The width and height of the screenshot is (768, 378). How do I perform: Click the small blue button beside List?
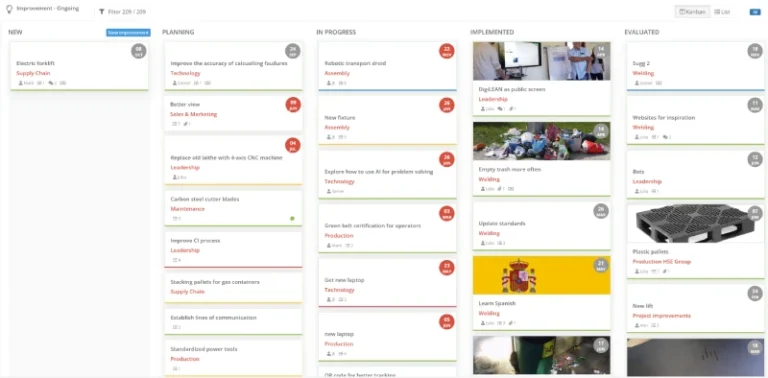755,12
